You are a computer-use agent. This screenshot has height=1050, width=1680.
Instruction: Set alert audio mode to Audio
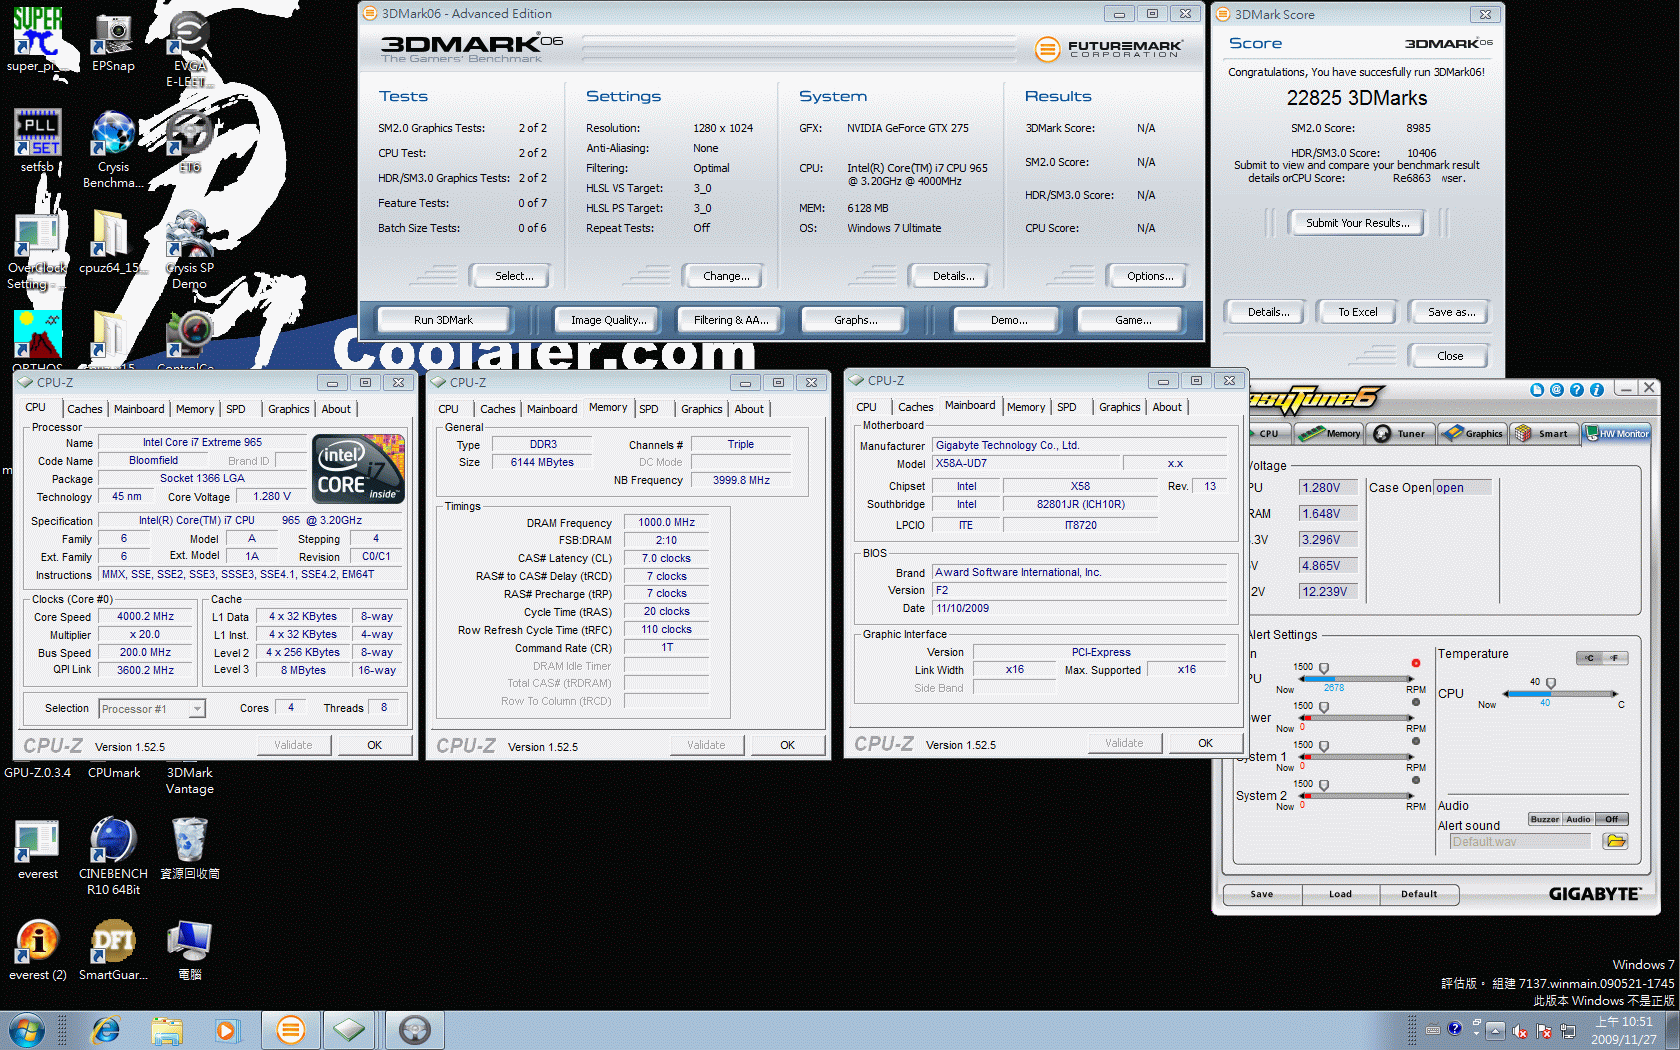click(1578, 819)
